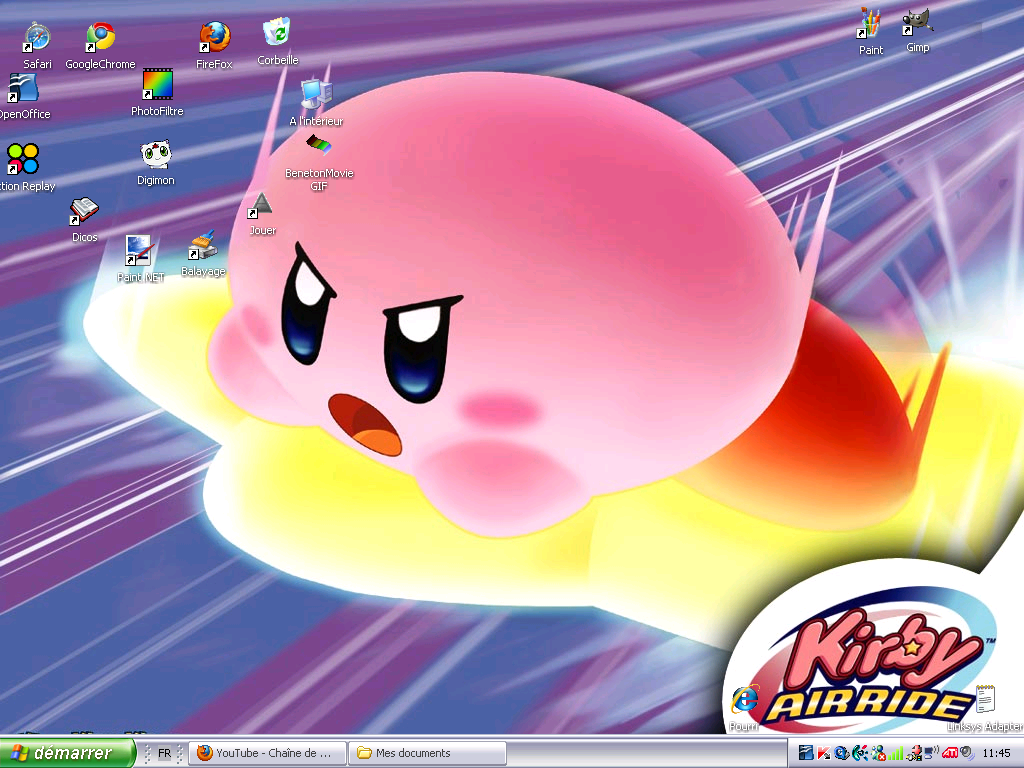
Task: Click the MSN Messenger tray icon
Action: pyautogui.click(x=878, y=753)
